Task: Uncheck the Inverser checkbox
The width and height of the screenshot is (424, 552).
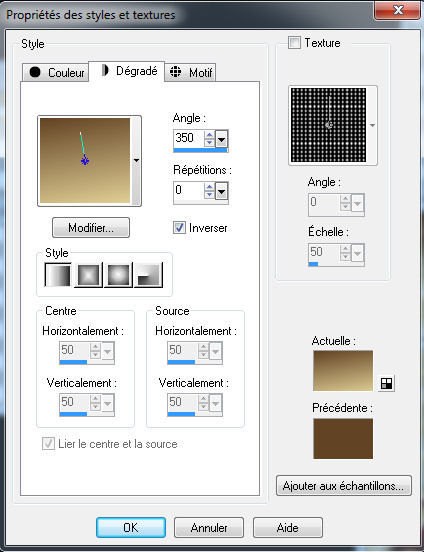Action: click(179, 227)
